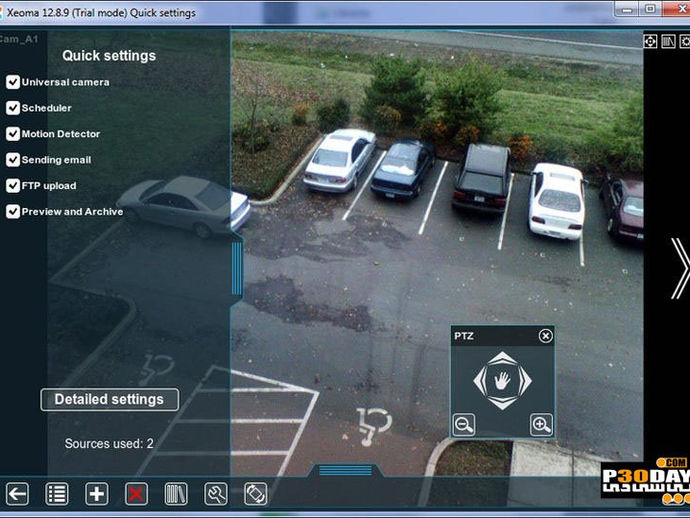Click the back arrow icon in bottom toolbar
The image size is (690, 518).
[17, 494]
